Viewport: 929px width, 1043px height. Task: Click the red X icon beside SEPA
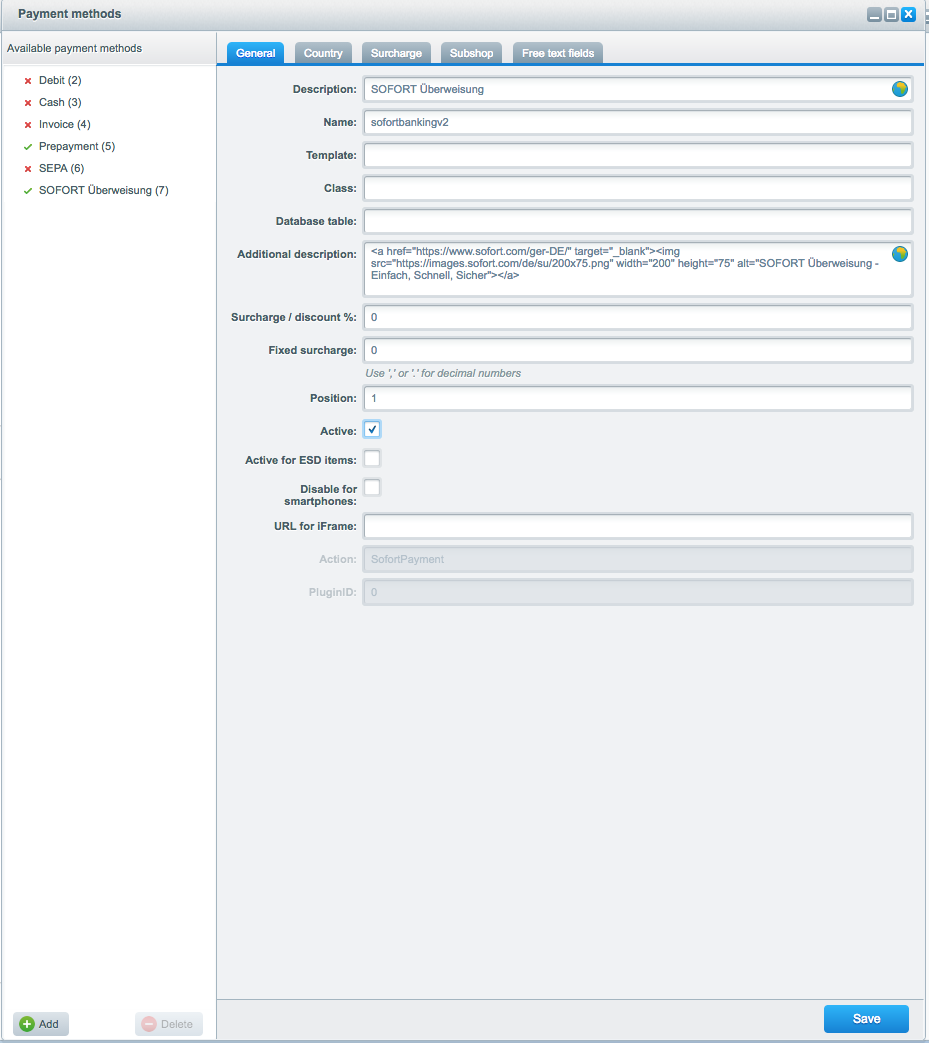(28, 169)
